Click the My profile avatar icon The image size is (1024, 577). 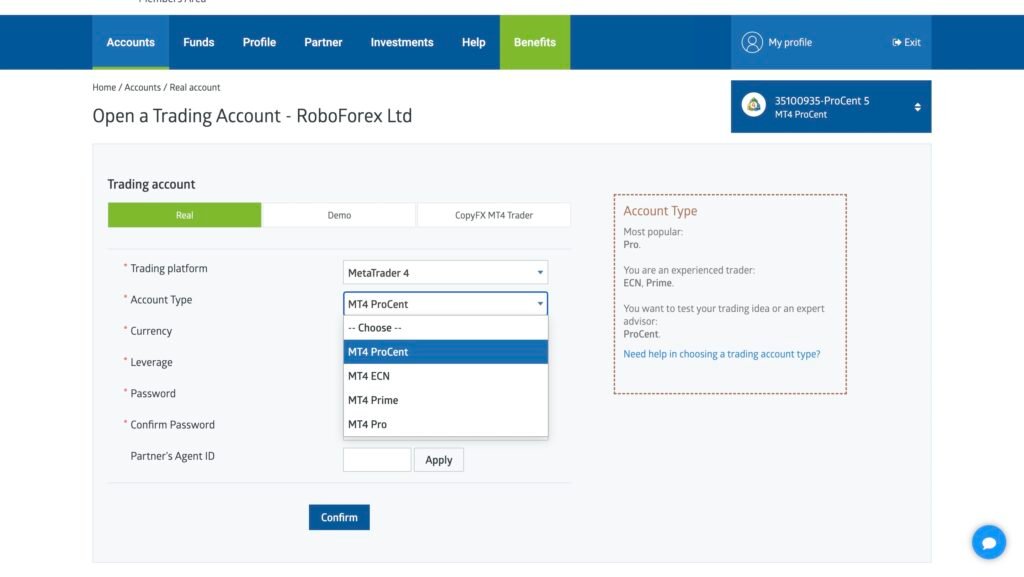click(752, 42)
